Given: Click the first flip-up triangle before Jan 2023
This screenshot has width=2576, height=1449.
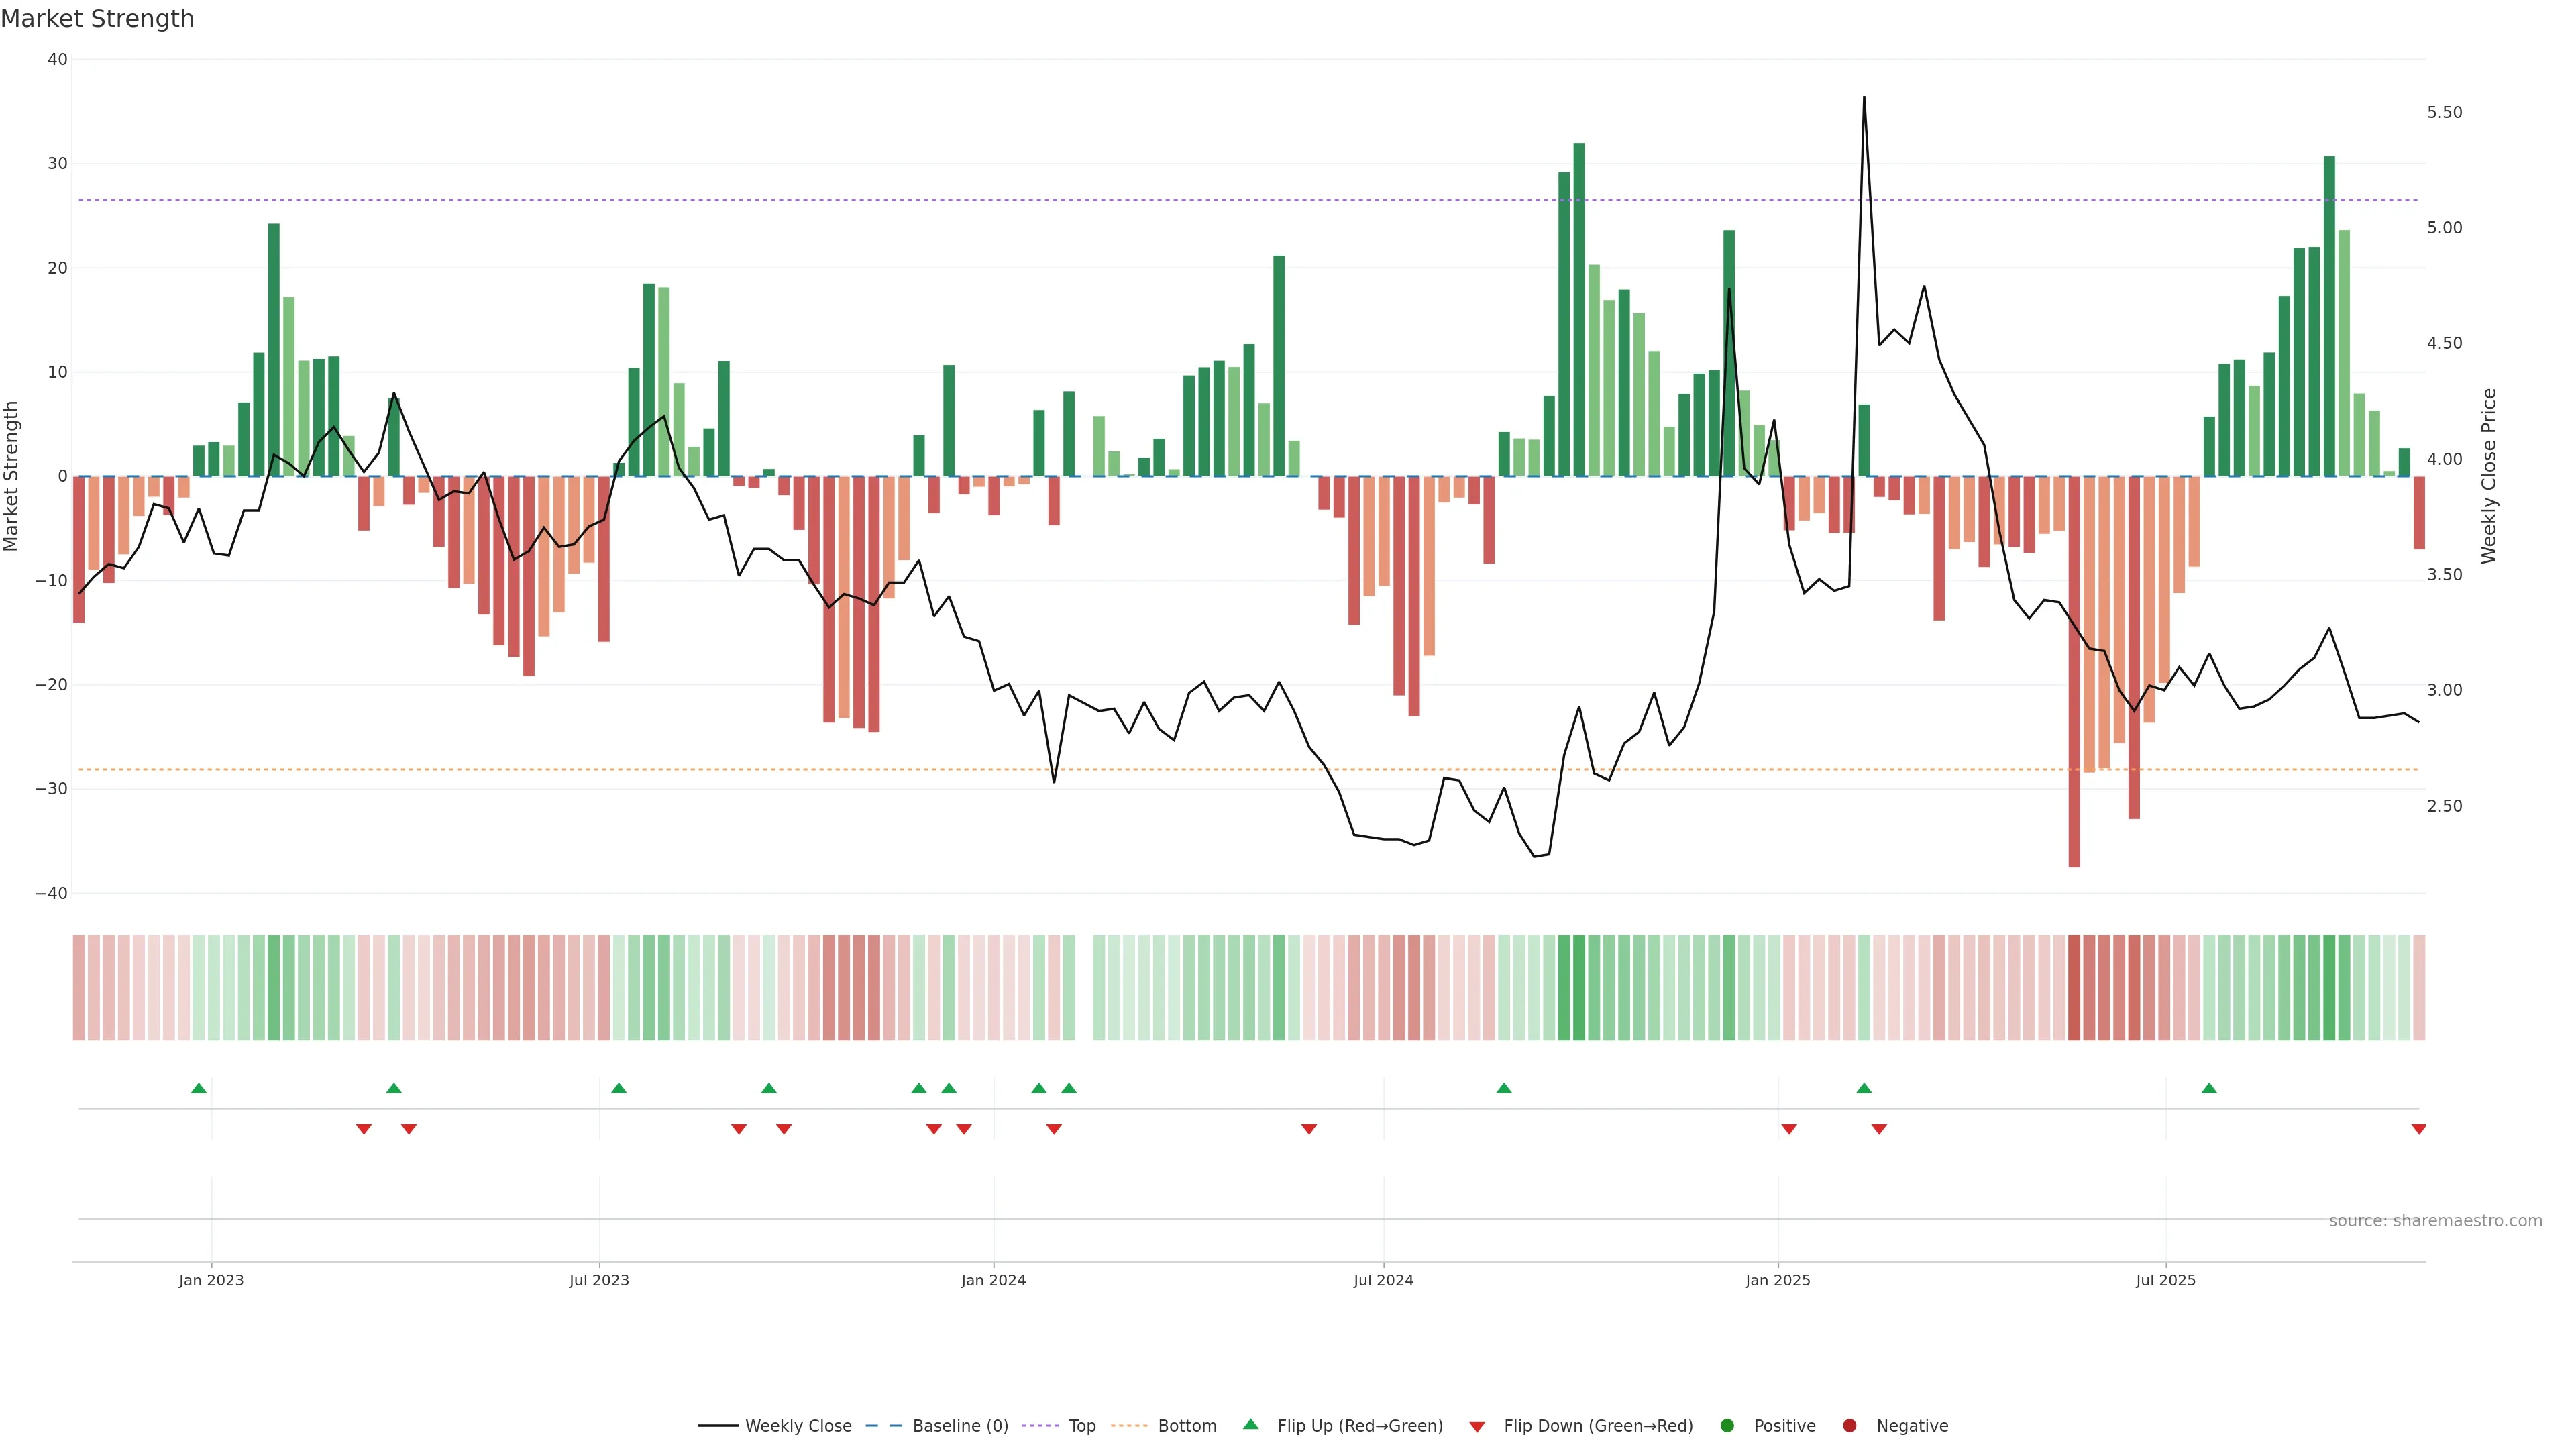Looking at the screenshot, I should click(x=199, y=1088).
